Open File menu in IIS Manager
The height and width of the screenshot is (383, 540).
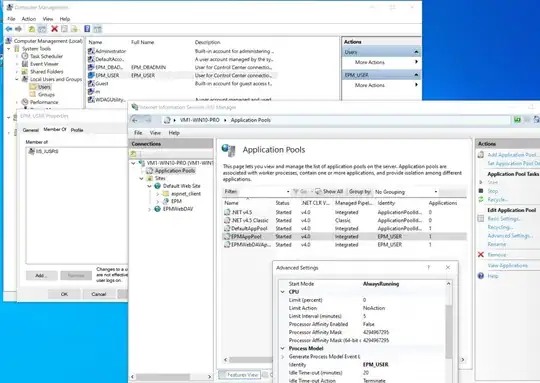pyautogui.click(x=138, y=133)
